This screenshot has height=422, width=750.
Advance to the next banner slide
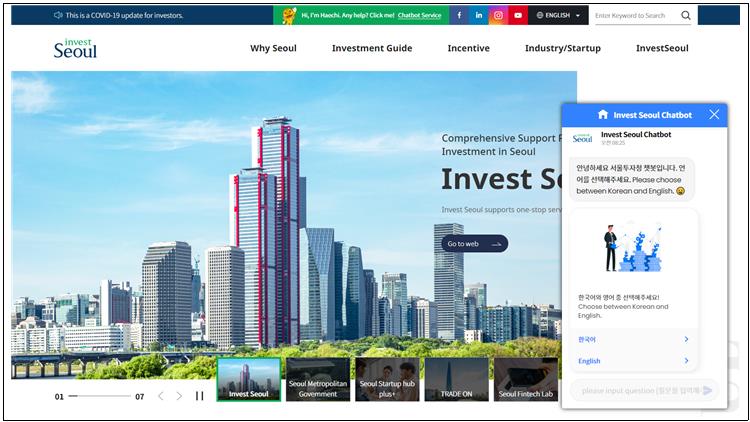point(179,396)
